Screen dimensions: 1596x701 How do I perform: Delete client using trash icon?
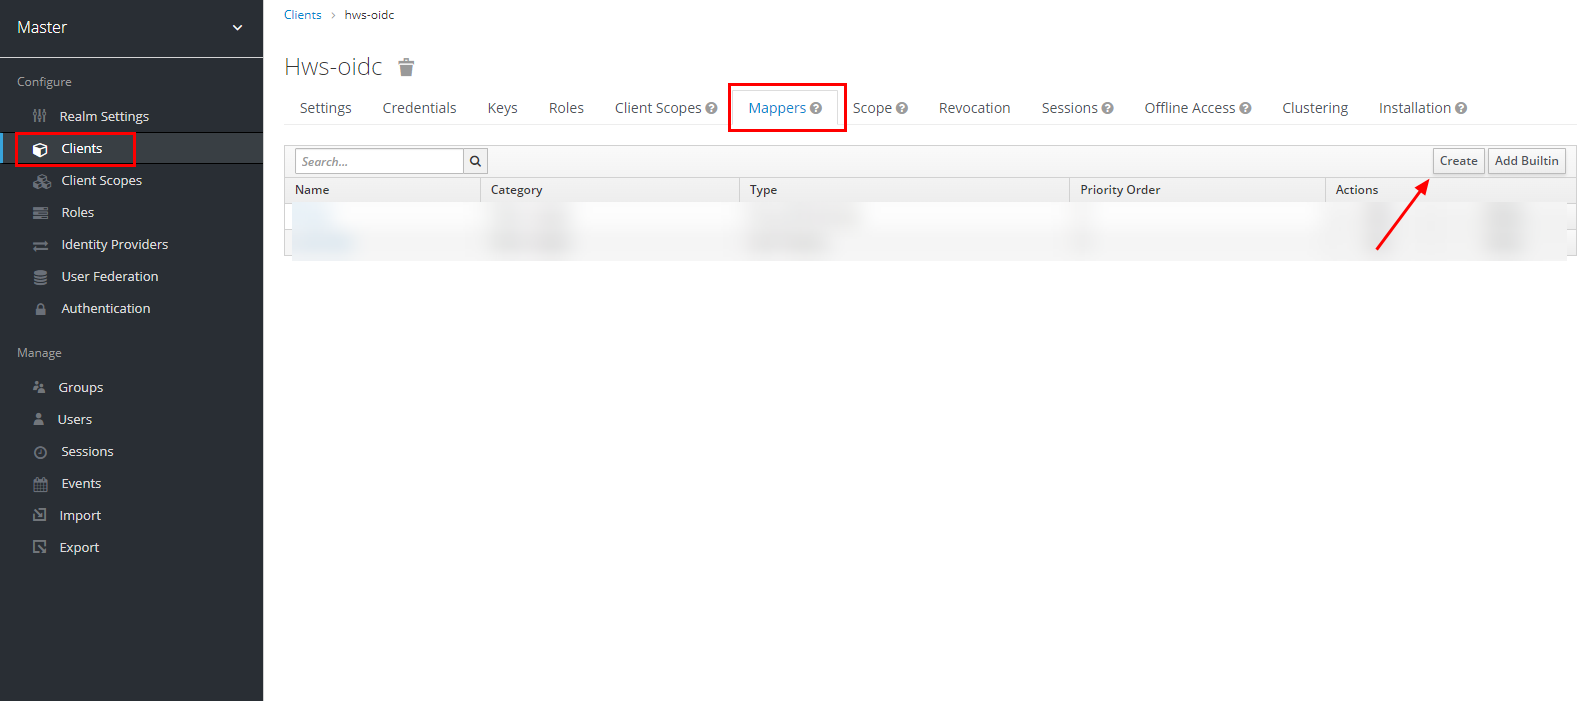coord(406,67)
